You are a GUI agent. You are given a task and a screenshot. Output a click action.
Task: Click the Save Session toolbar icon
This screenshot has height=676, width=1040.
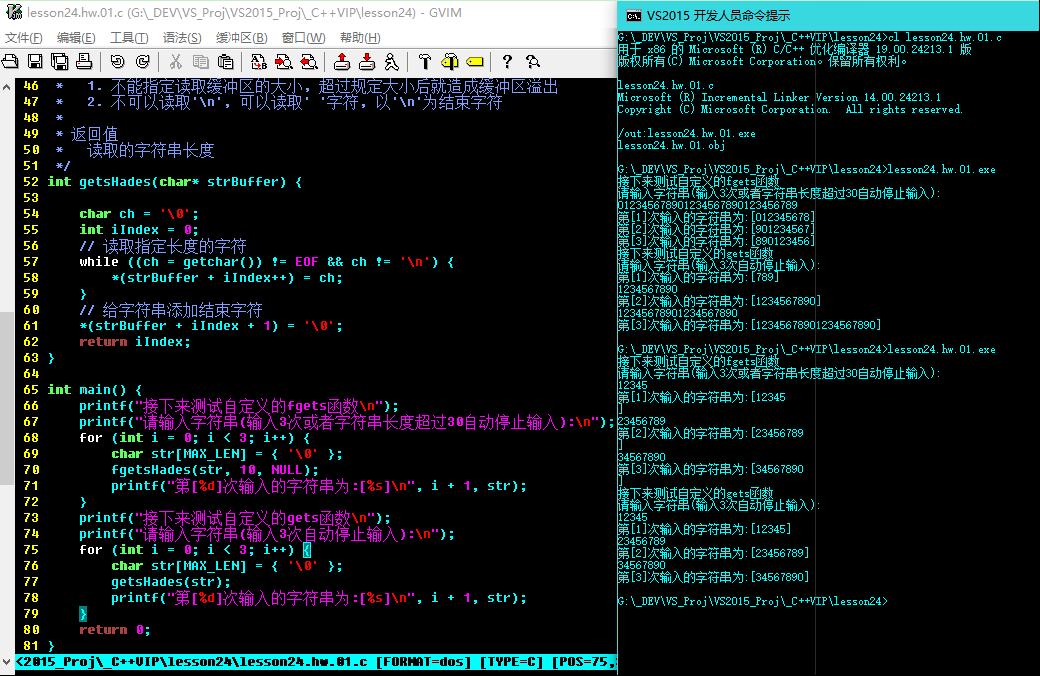click(367, 62)
